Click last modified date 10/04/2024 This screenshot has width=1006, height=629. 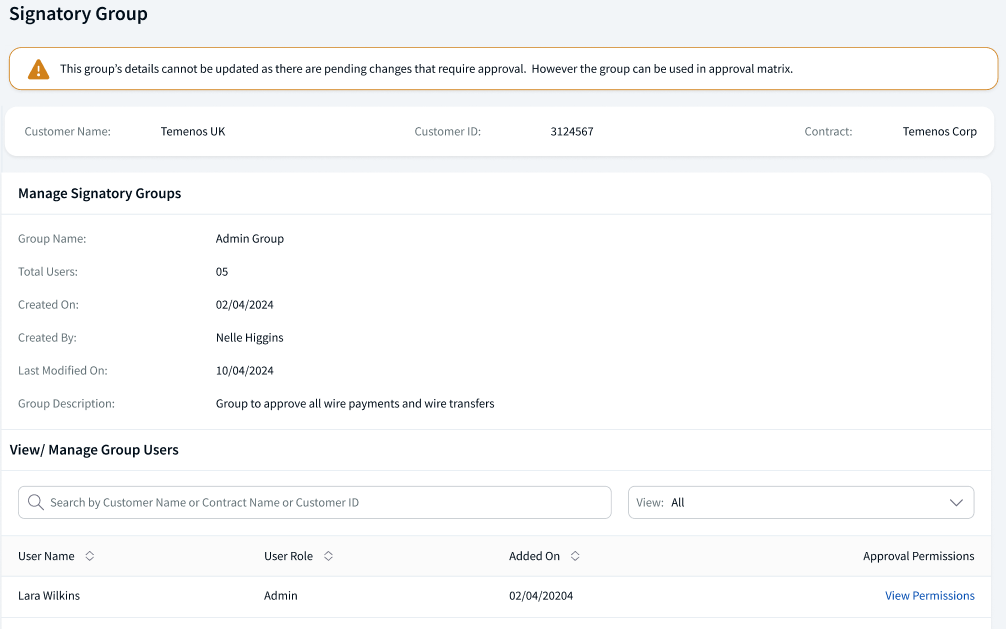244,371
